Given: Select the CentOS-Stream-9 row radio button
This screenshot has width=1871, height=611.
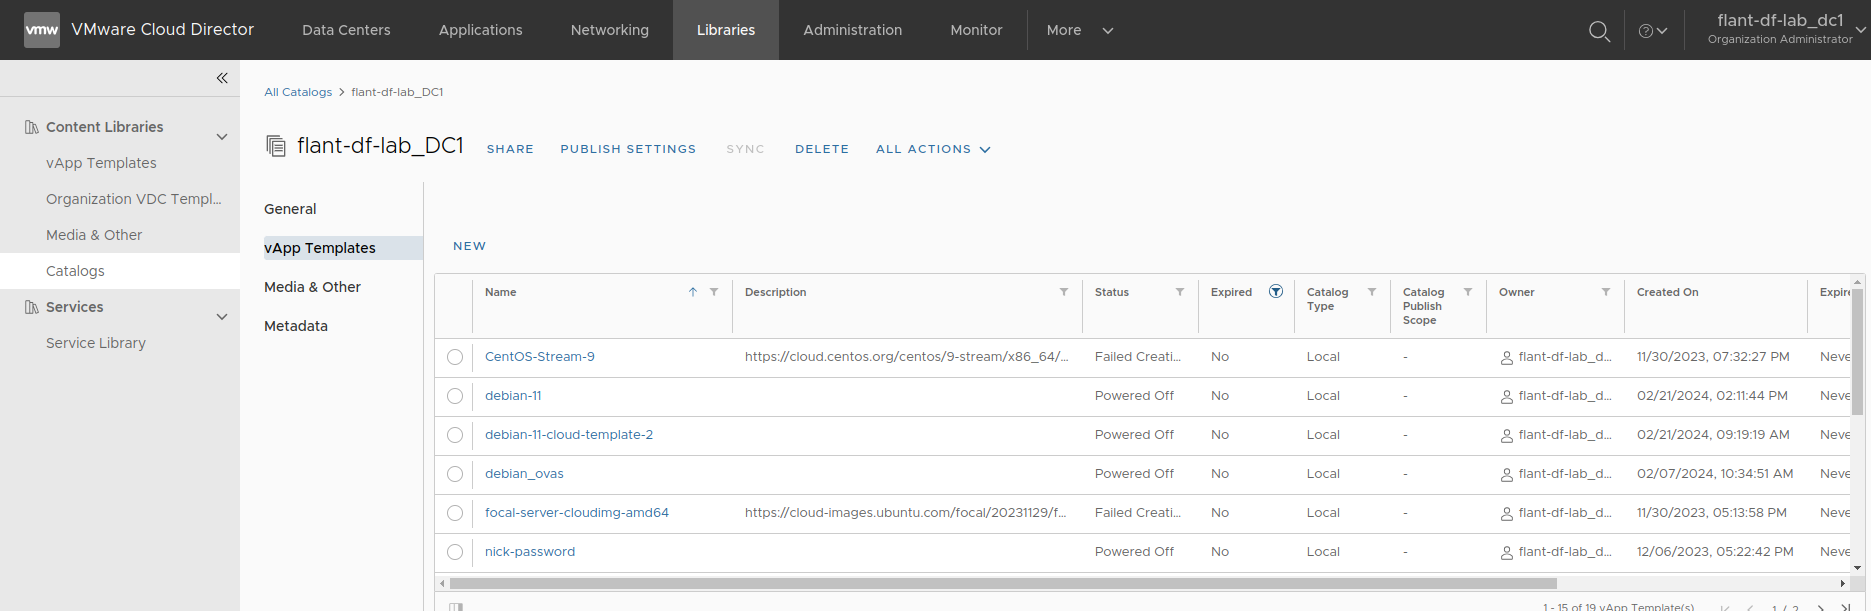Looking at the screenshot, I should [455, 357].
